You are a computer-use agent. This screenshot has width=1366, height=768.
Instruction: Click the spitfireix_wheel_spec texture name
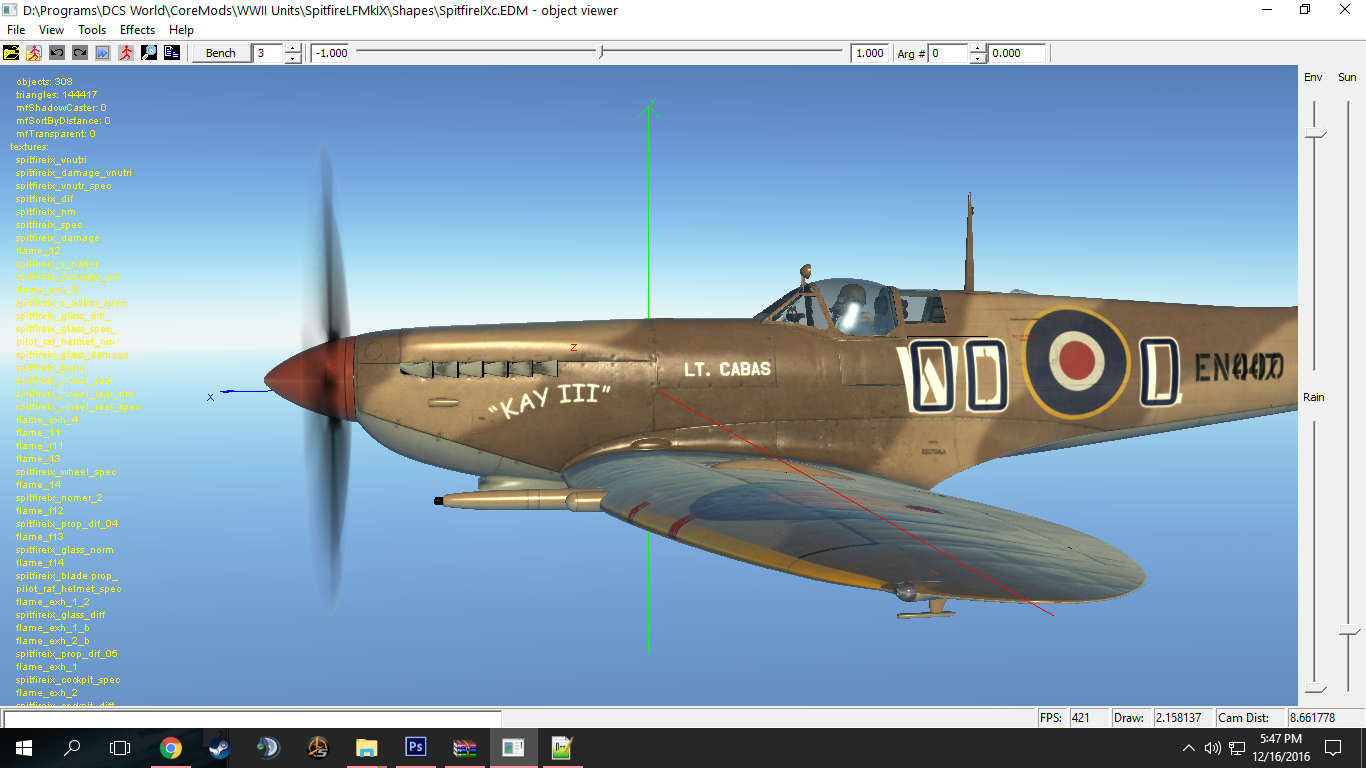(x=66, y=472)
